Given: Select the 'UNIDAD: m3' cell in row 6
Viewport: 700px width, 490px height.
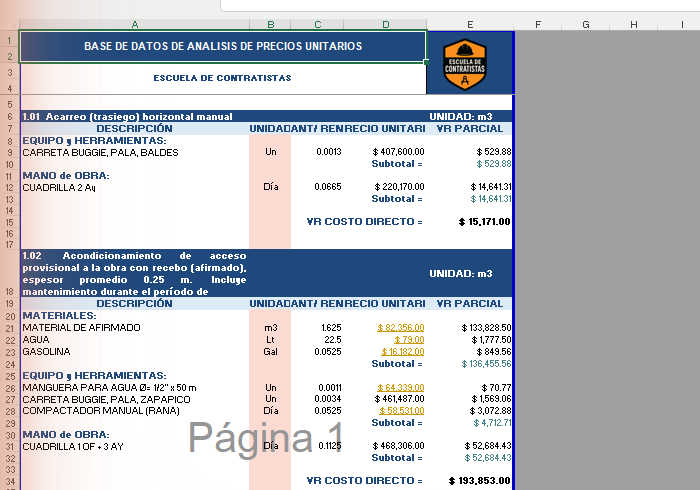Looking at the screenshot, I should tap(470, 116).
